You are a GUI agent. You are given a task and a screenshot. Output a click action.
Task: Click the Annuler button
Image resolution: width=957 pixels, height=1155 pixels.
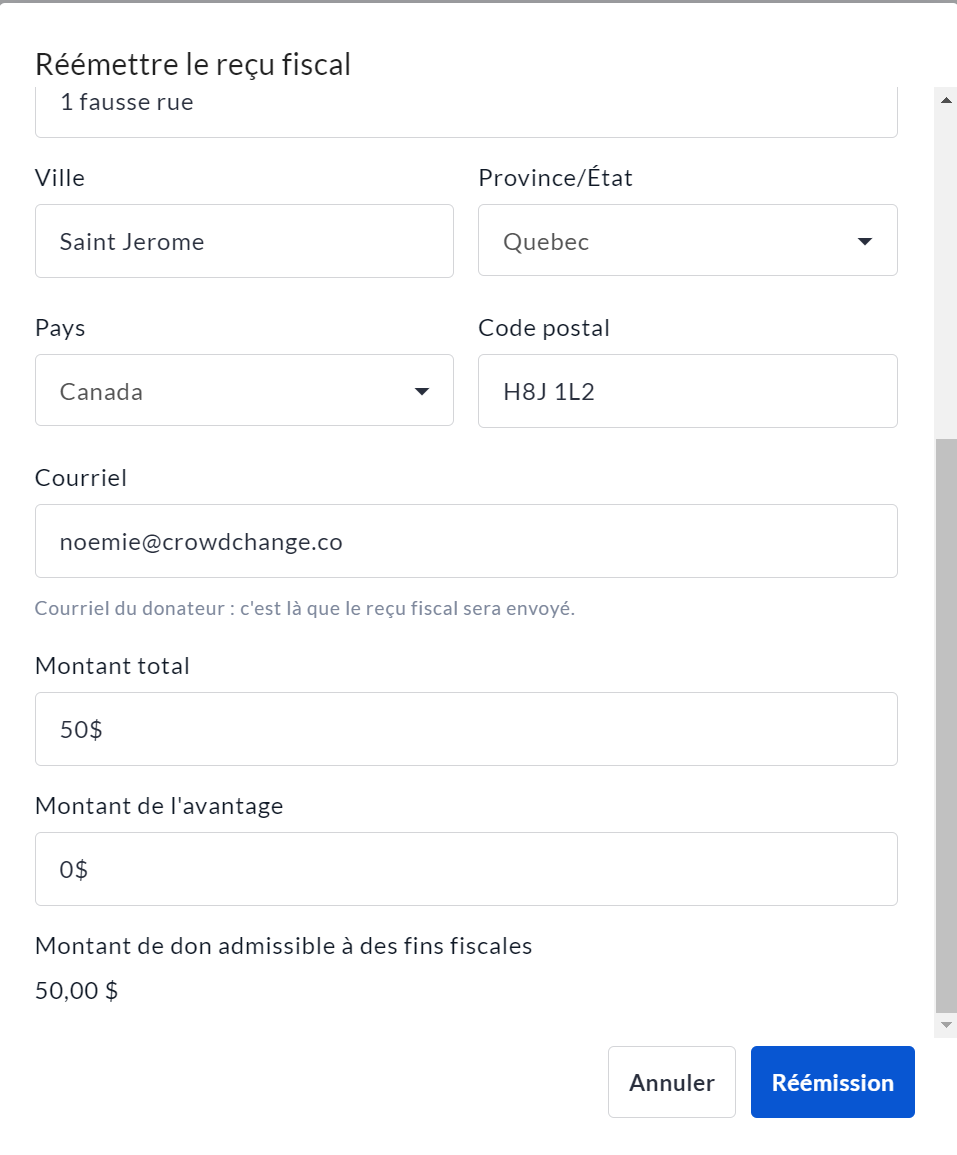(671, 1082)
